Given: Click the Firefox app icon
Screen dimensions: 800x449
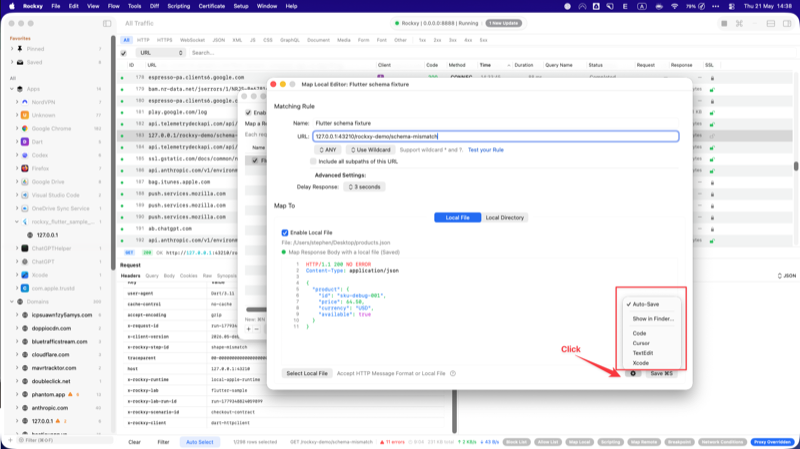Looking at the screenshot, I should click(x=24, y=168).
